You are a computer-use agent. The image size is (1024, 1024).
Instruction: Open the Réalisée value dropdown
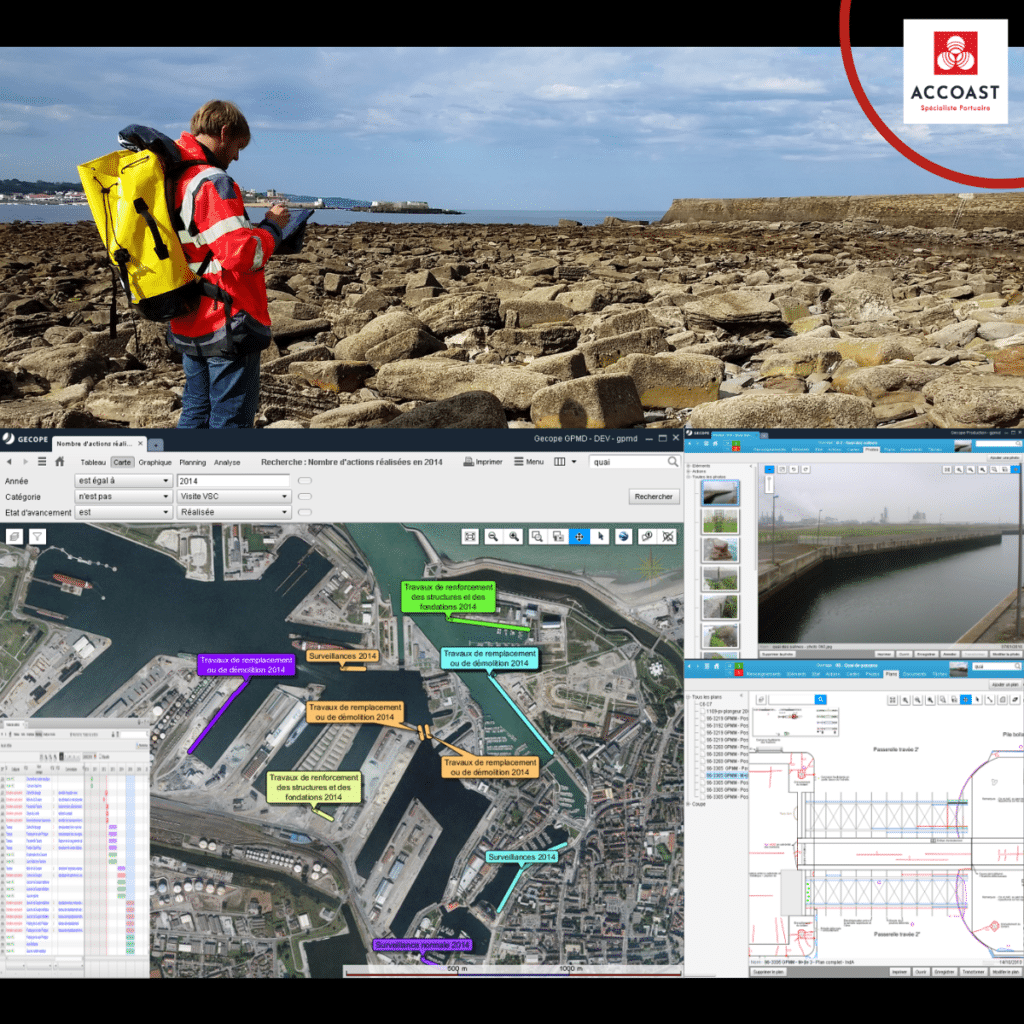point(233,512)
